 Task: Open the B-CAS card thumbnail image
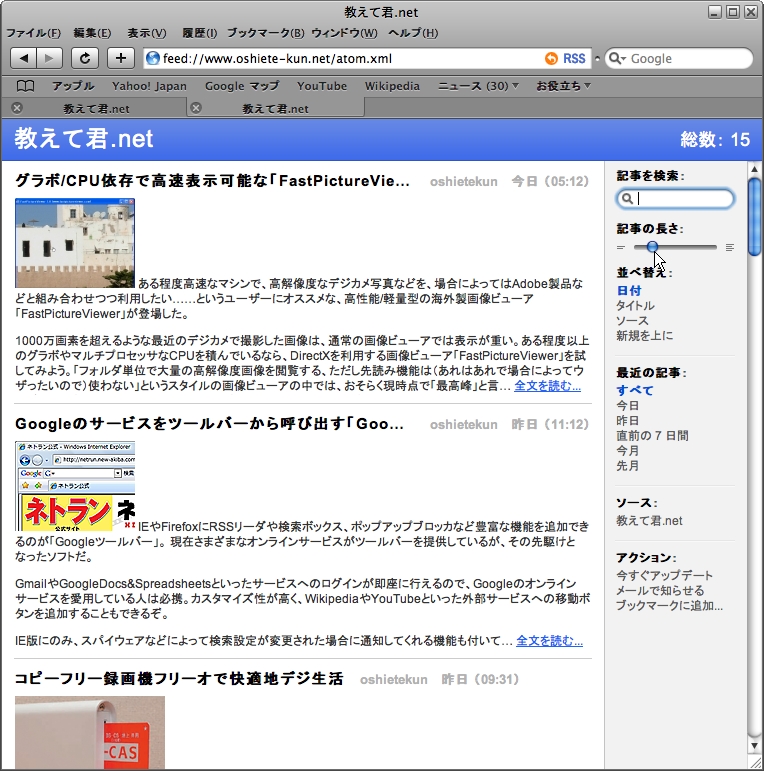tap(90, 732)
